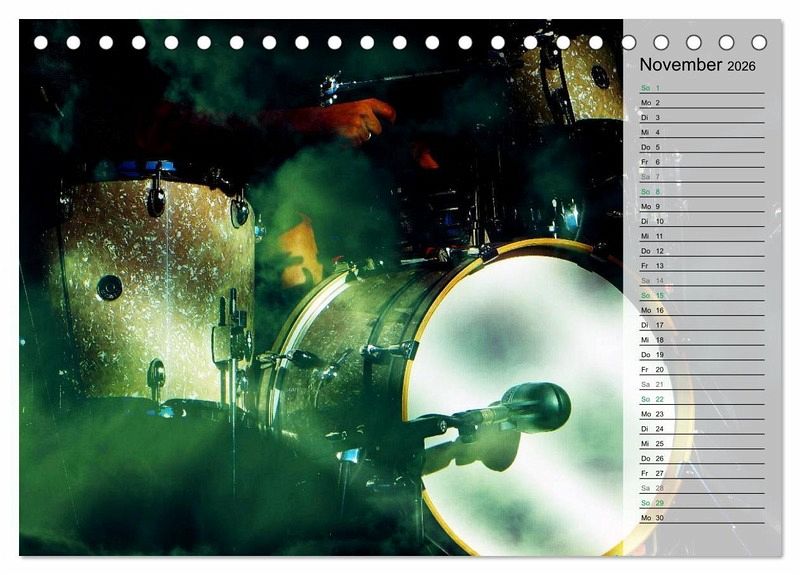The width and height of the screenshot is (800, 575).
Task: Click the last binding hole at top right
Action: pos(759,42)
